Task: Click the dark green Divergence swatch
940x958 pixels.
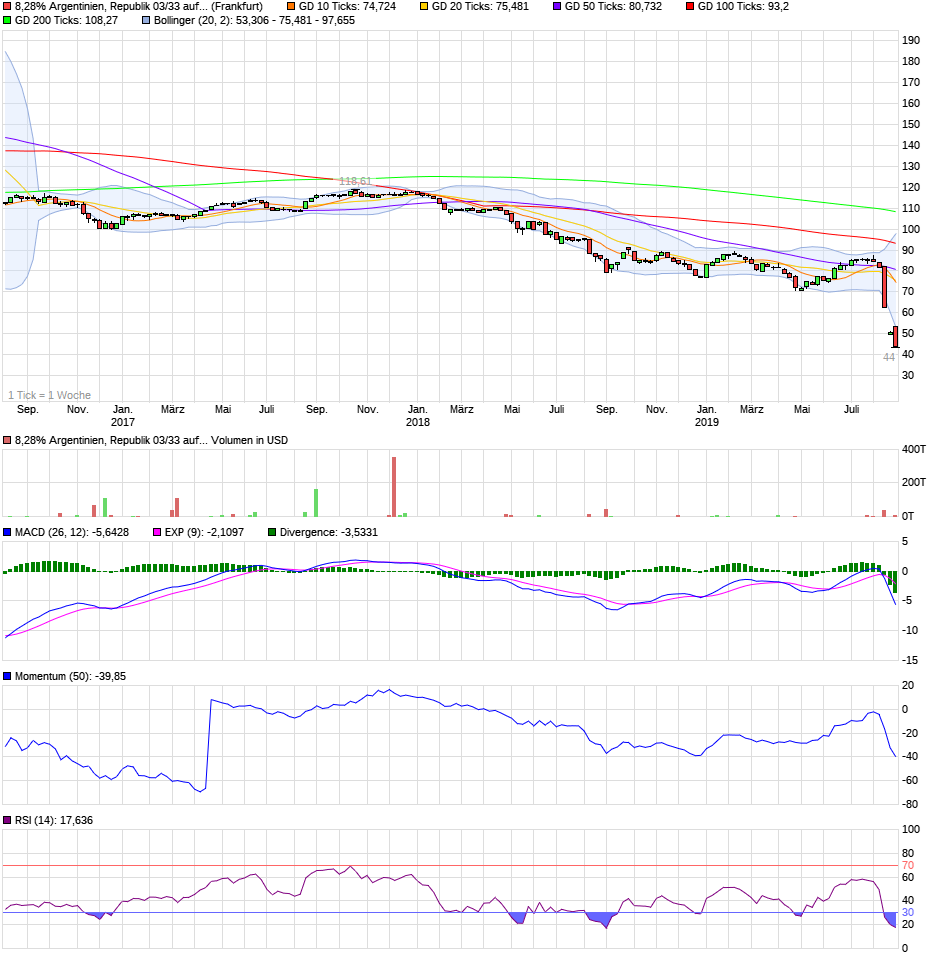Action: pos(272,533)
